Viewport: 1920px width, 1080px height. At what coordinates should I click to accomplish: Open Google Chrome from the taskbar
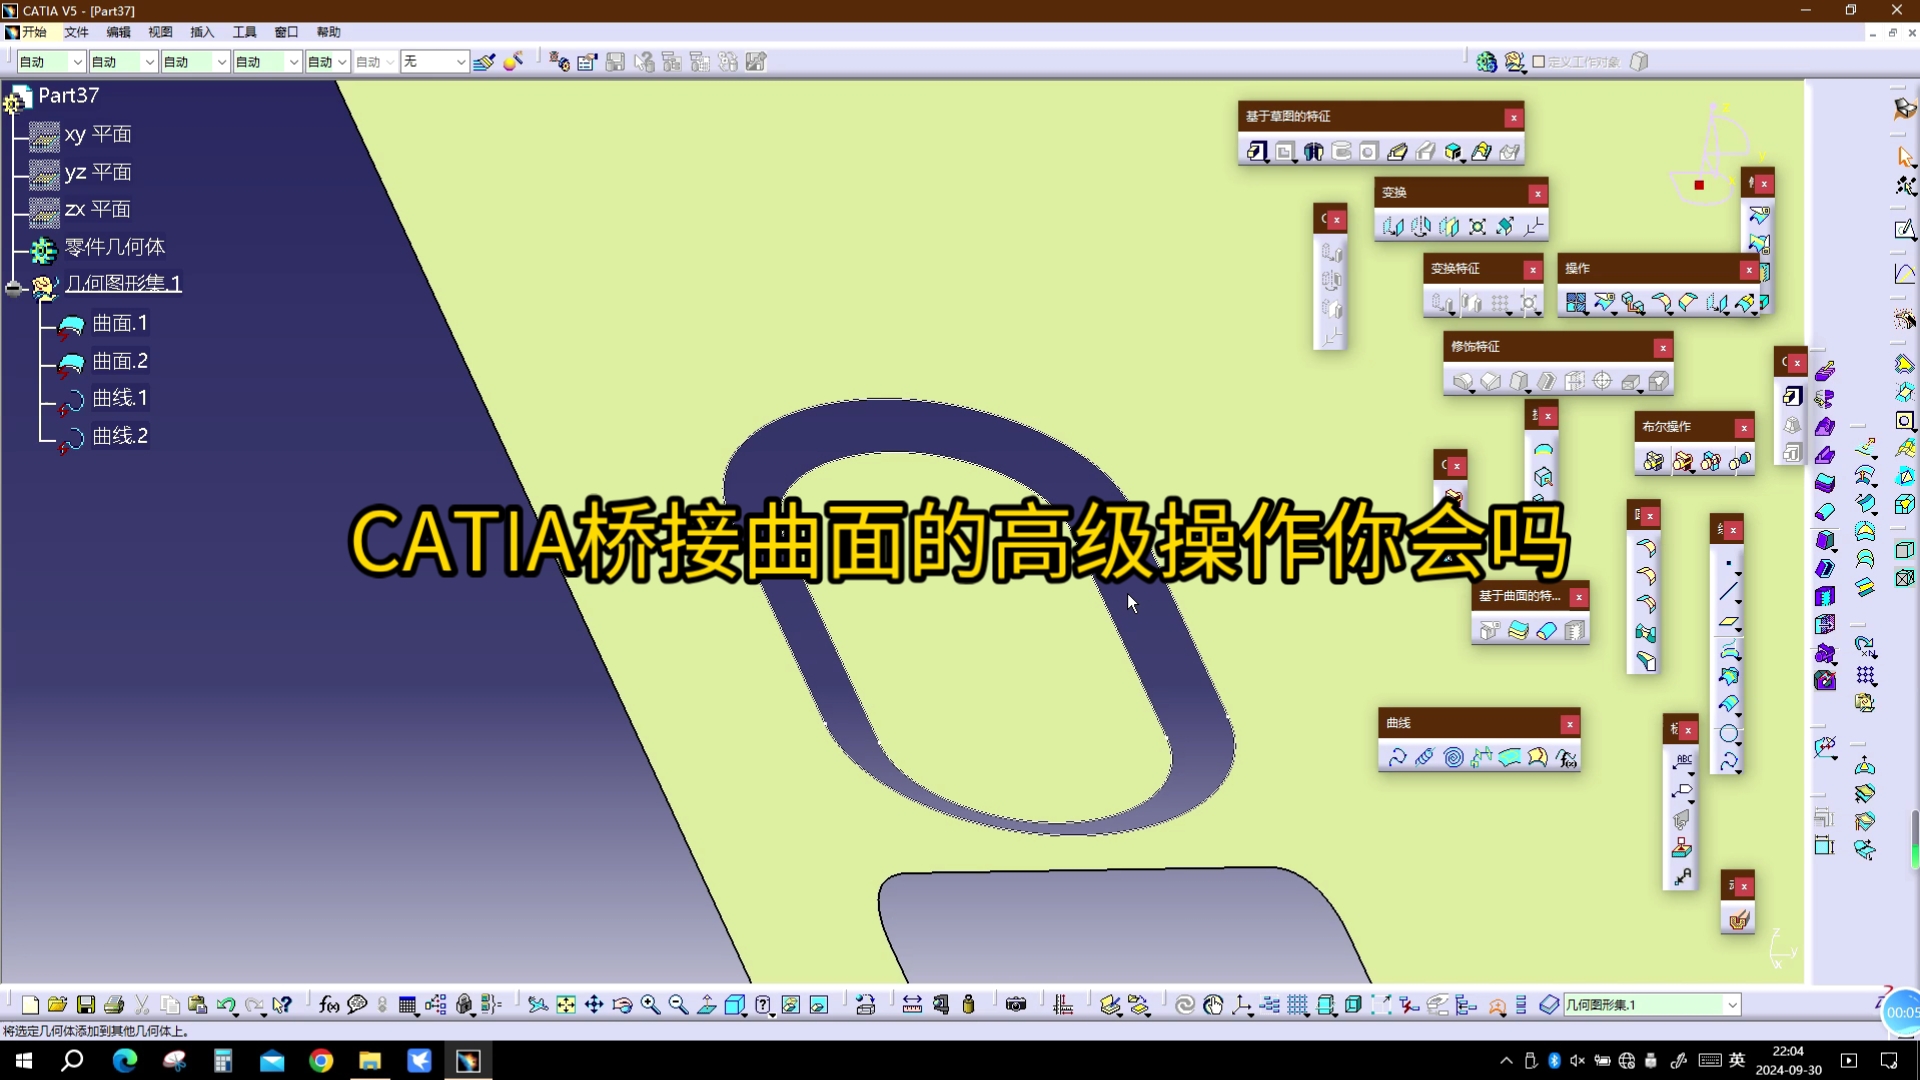point(321,1060)
